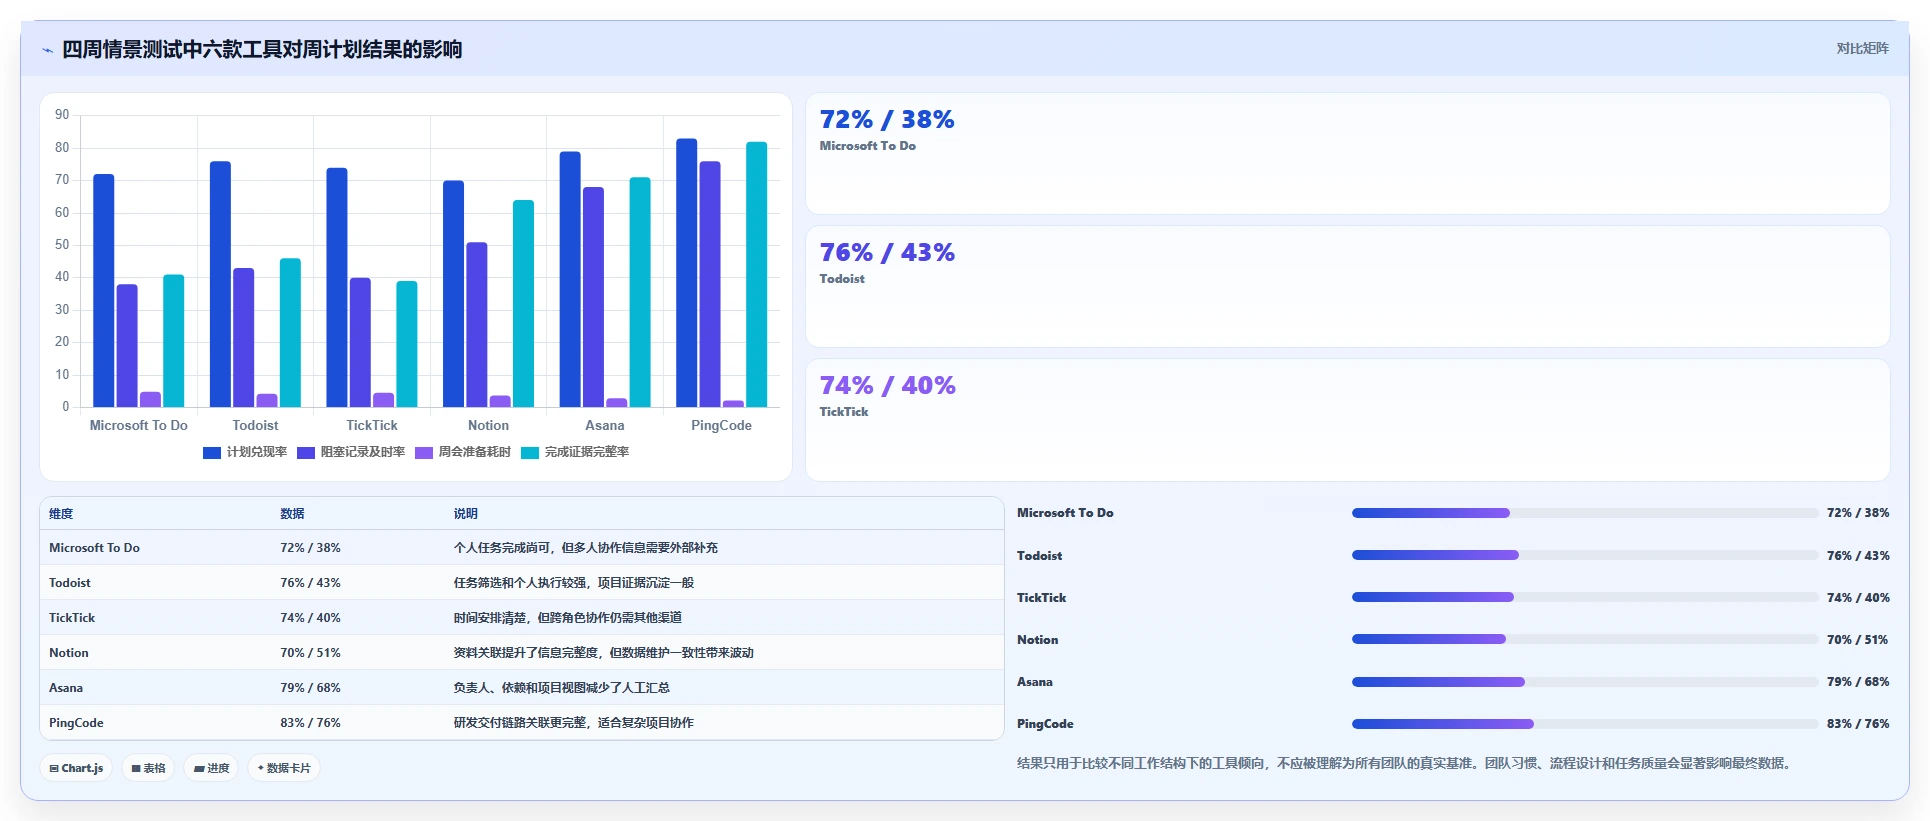Click the 83% / 76% value beside PingCode bar
The image size is (1930, 821).
(x=1858, y=724)
